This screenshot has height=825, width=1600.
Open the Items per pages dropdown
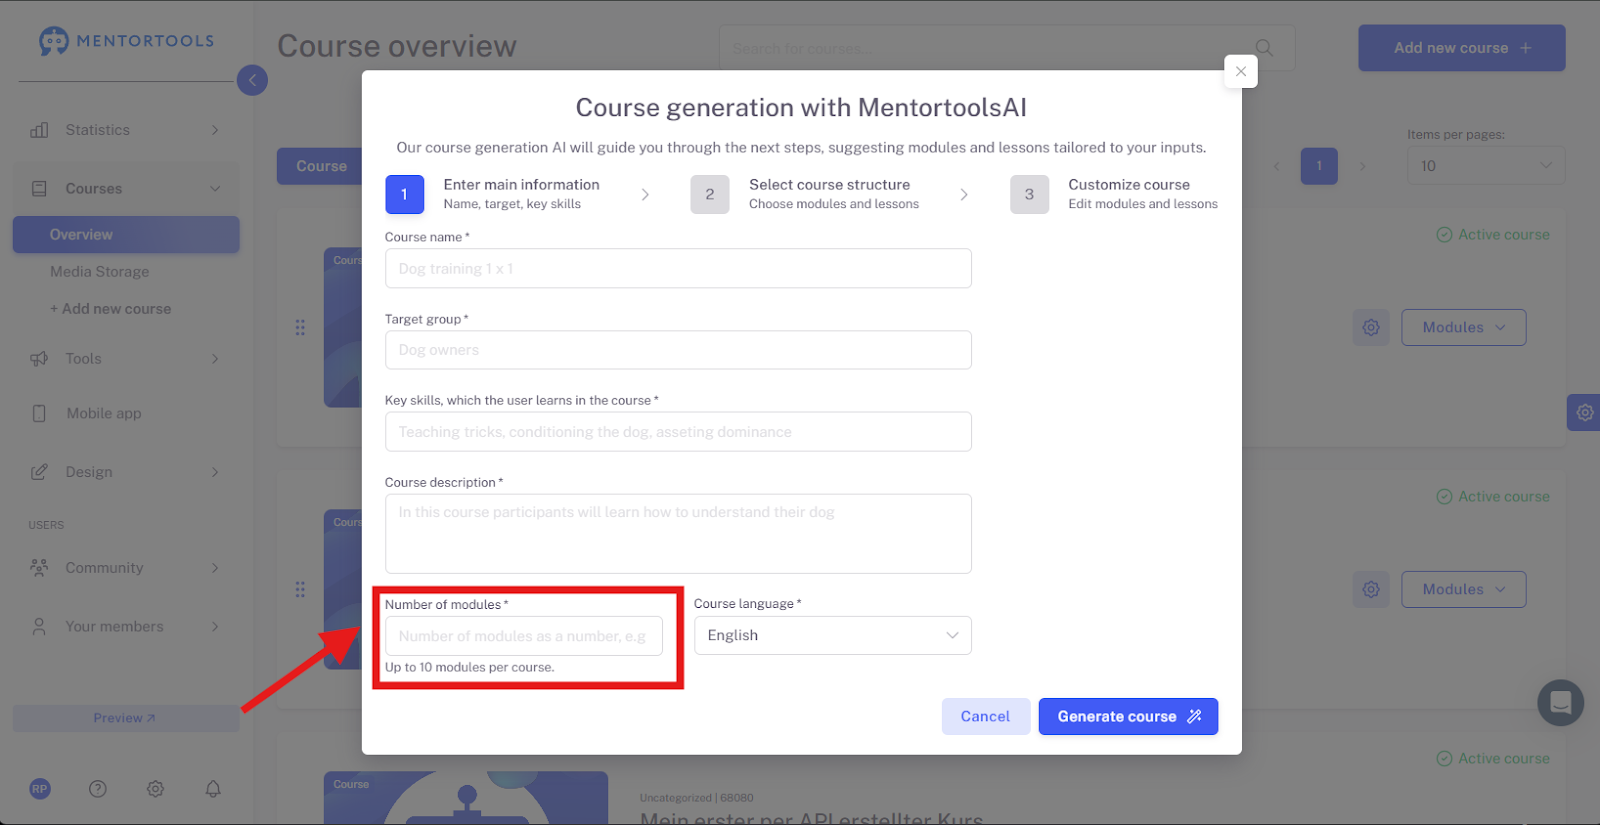[x=1486, y=166]
